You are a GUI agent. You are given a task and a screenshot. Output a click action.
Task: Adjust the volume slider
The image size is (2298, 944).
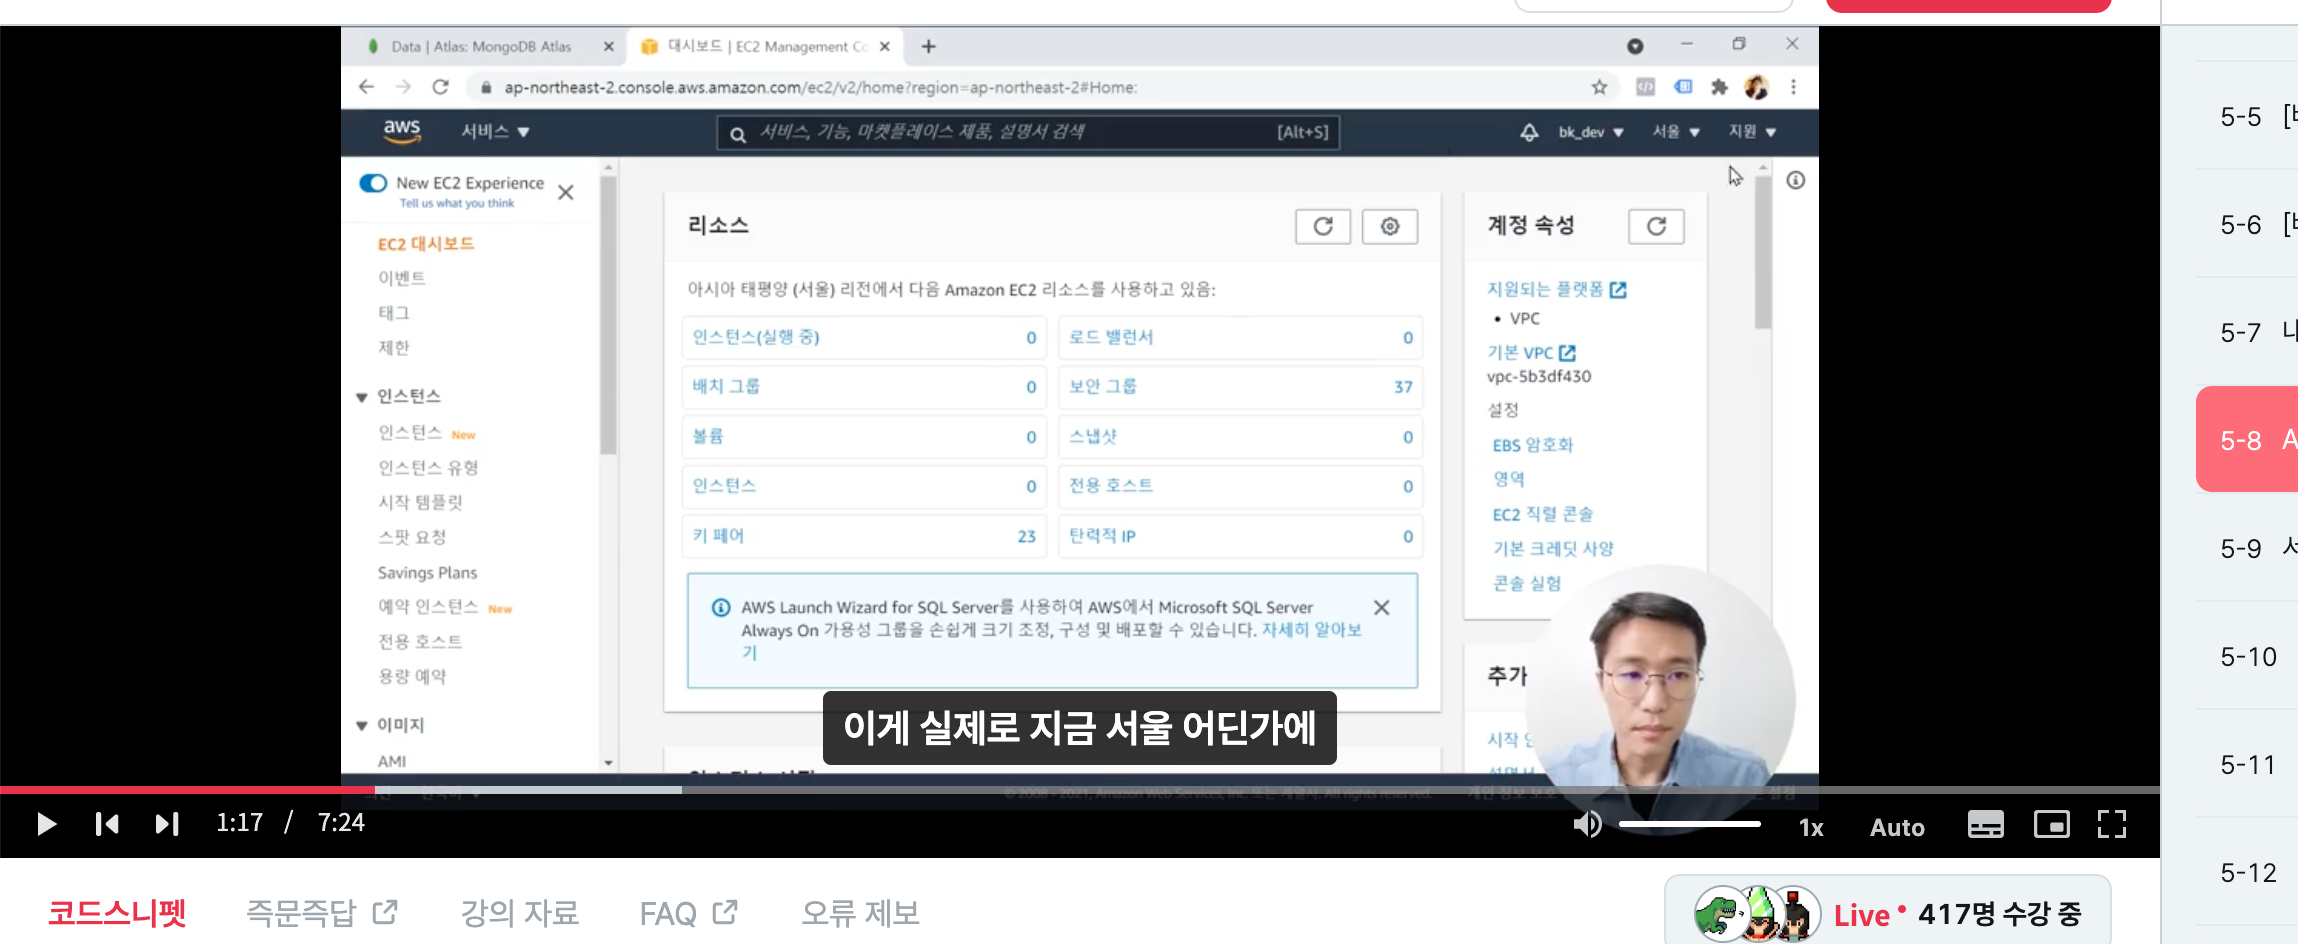(x=1689, y=825)
